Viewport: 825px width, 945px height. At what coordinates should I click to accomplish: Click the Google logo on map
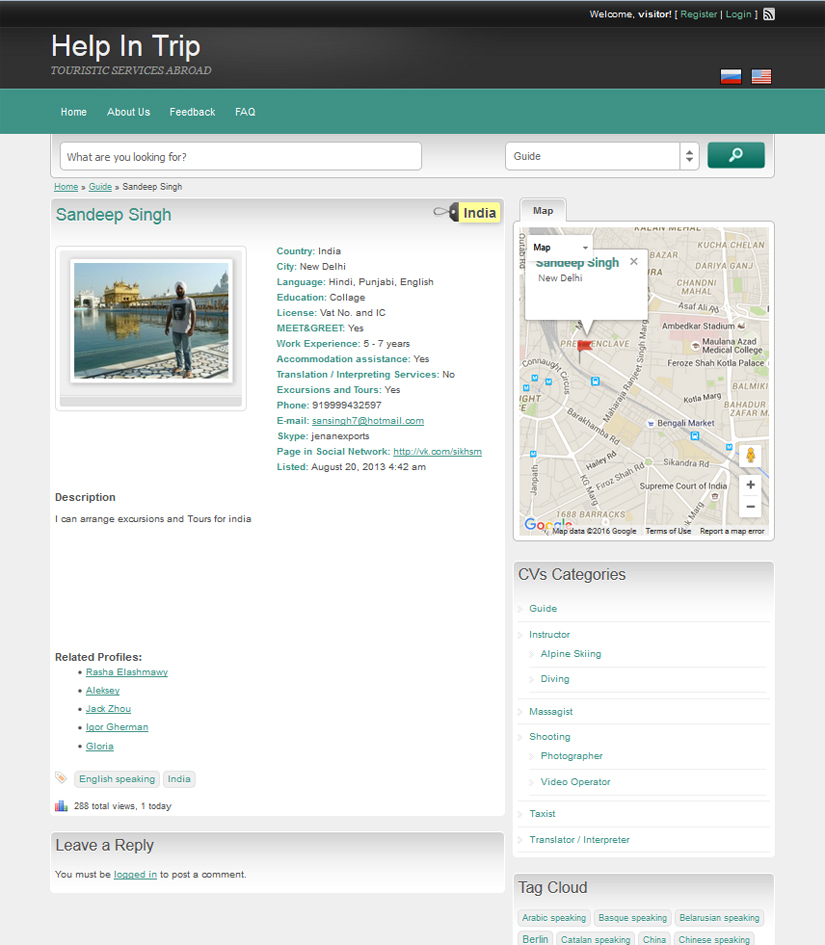coord(547,524)
